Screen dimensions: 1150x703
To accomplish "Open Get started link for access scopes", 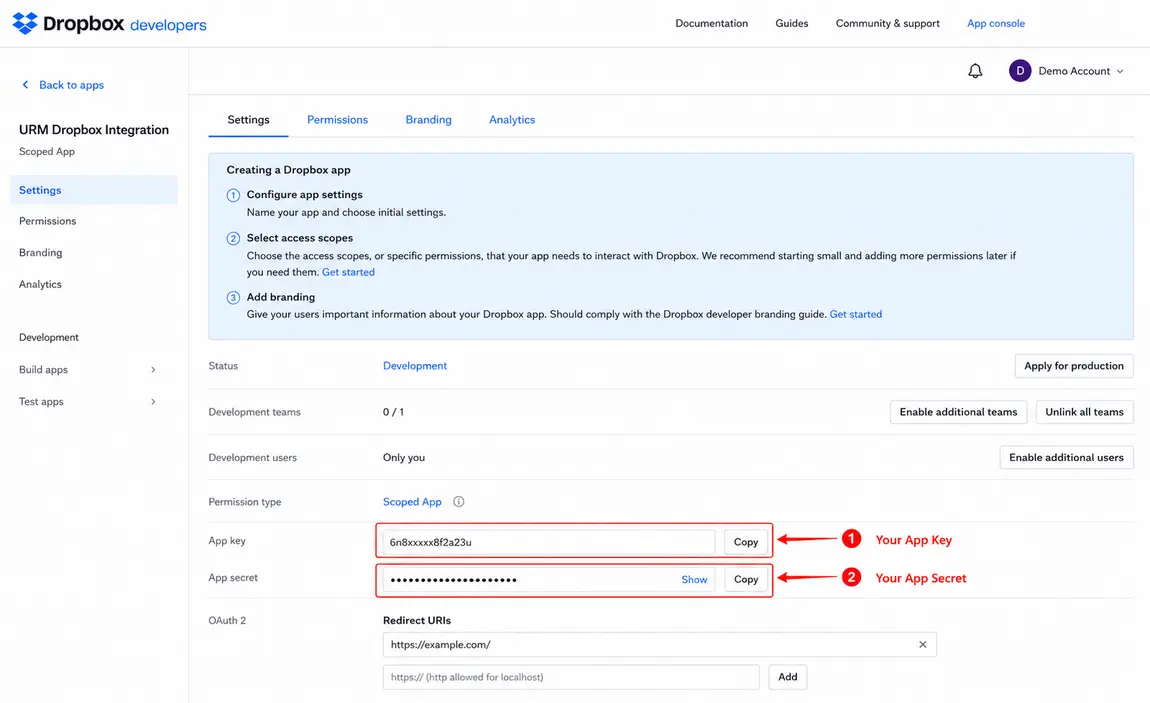I will tap(348, 272).
